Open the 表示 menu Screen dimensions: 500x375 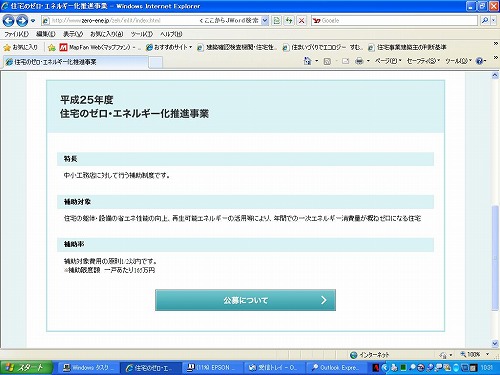pyautogui.click(x=73, y=34)
